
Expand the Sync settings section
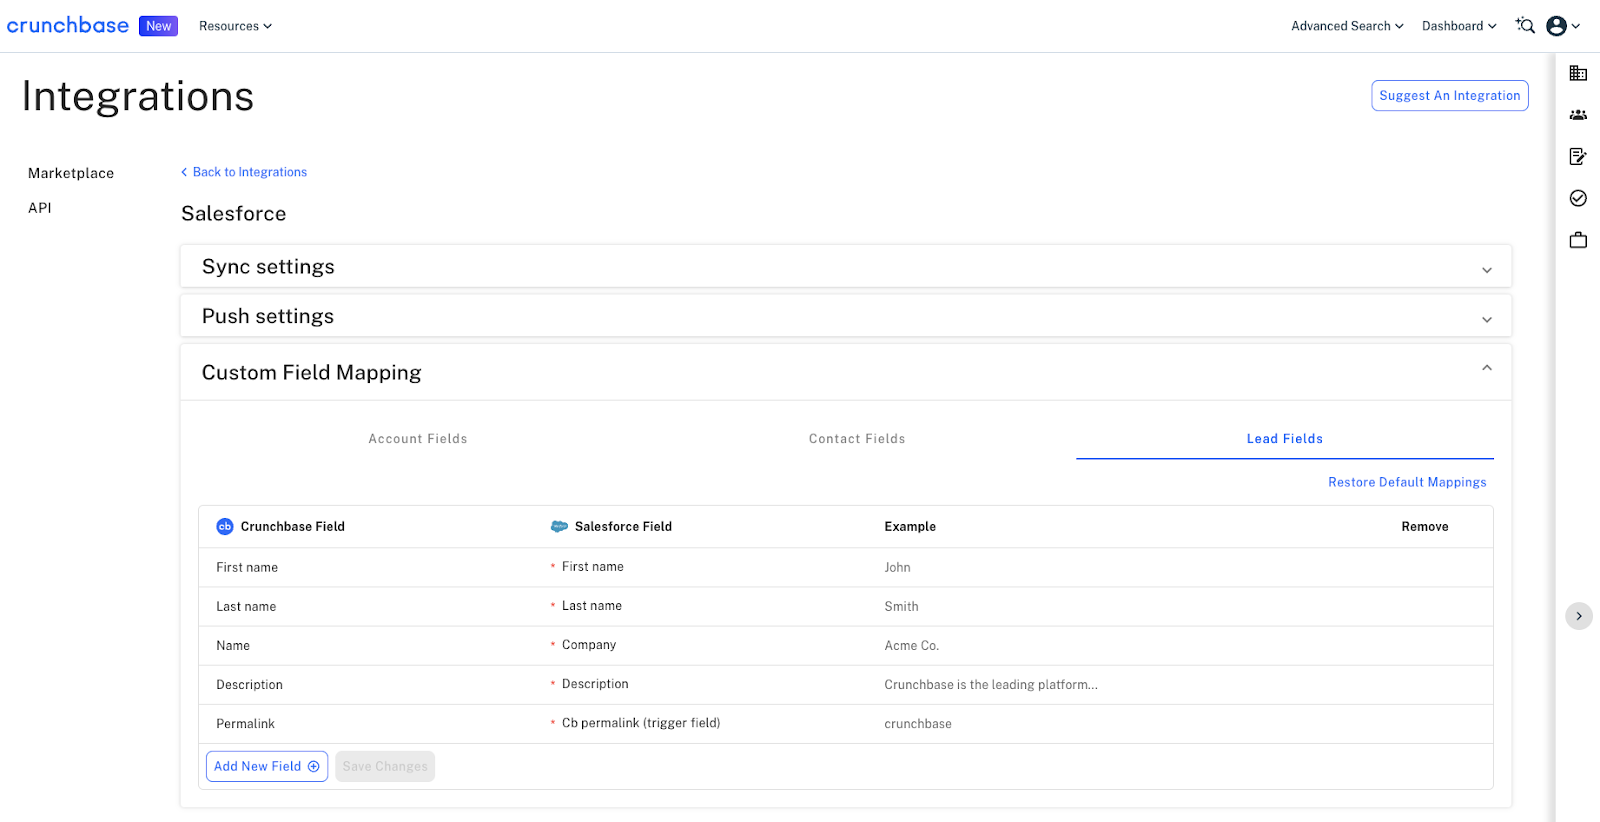(x=846, y=267)
